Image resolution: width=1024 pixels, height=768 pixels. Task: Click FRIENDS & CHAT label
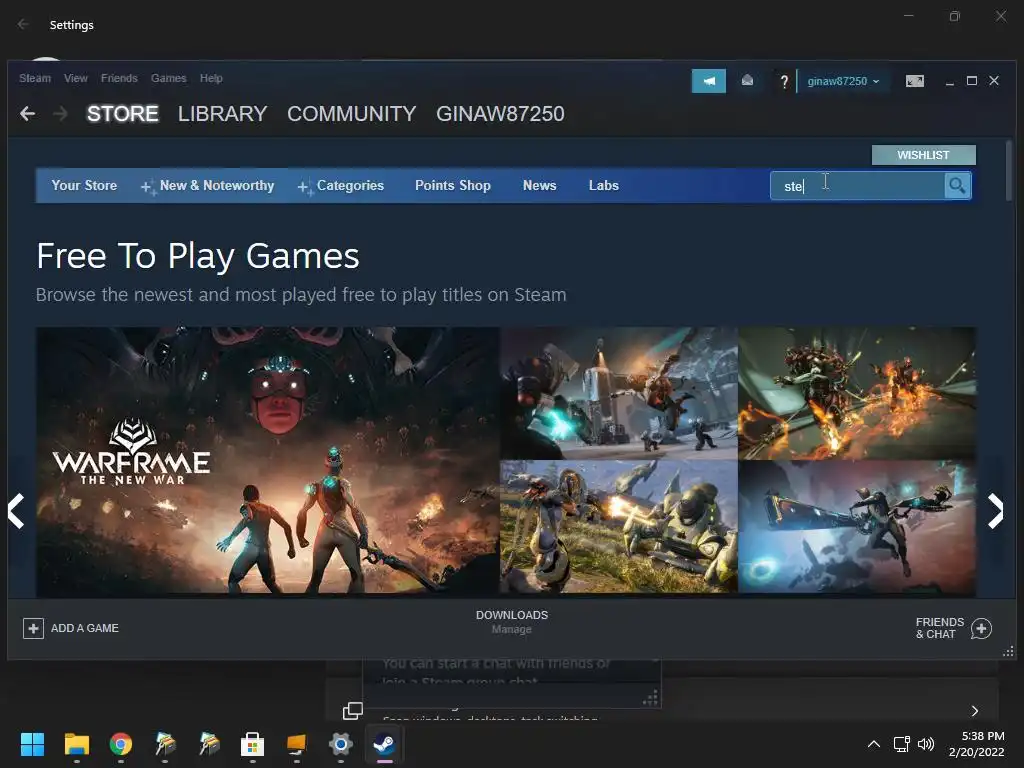click(x=940, y=628)
